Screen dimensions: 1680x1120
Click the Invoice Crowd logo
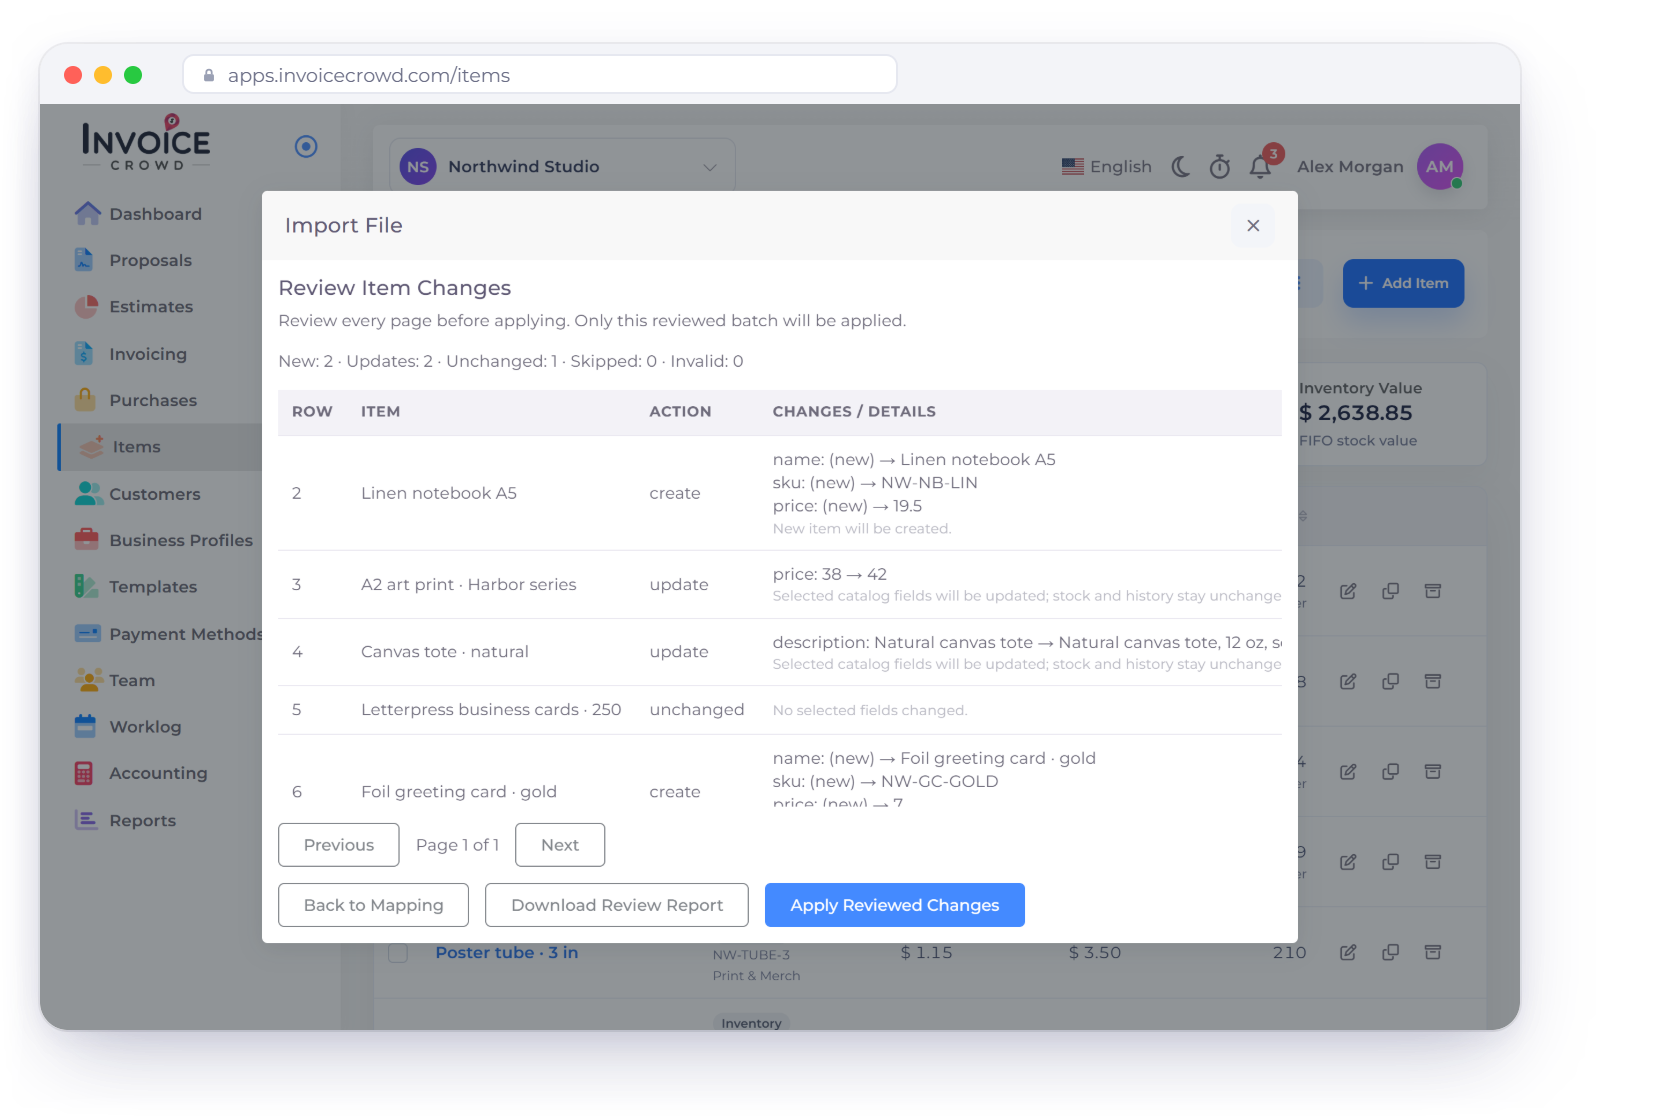pyautogui.click(x=146, y=143)
